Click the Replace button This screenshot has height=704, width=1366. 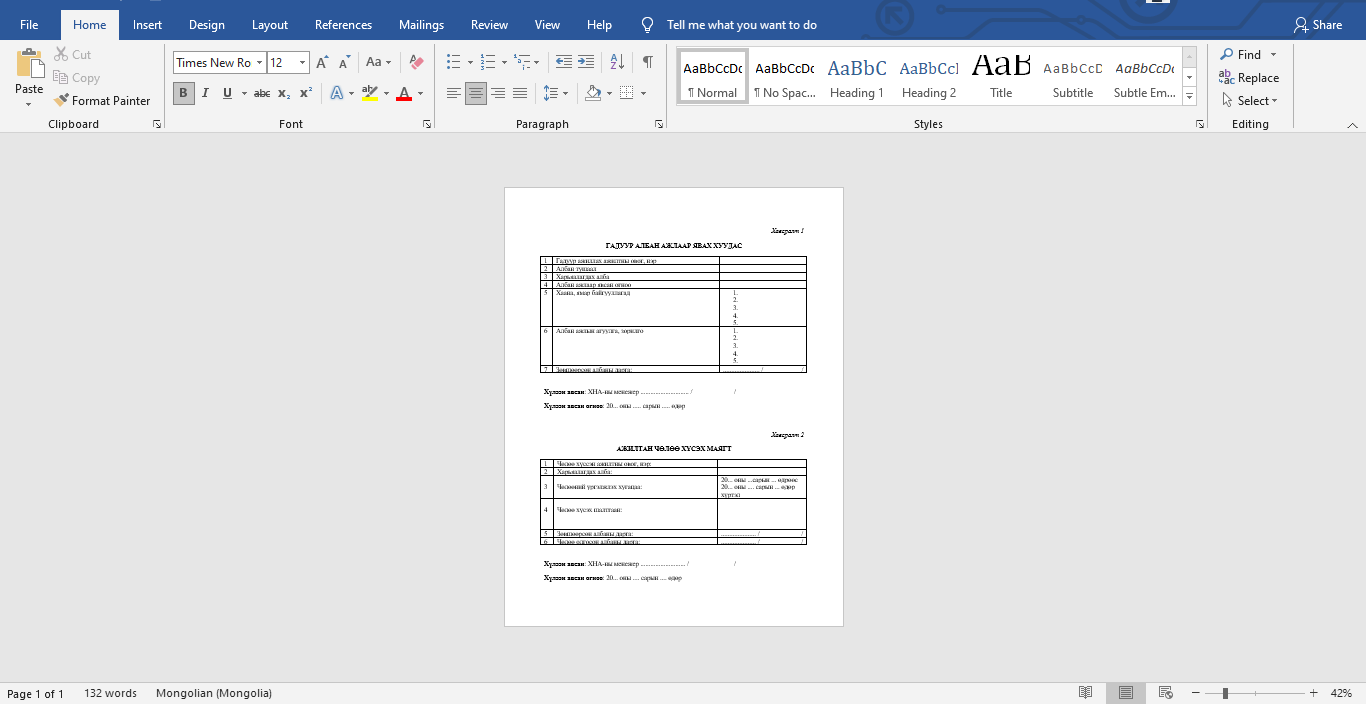1249,78
